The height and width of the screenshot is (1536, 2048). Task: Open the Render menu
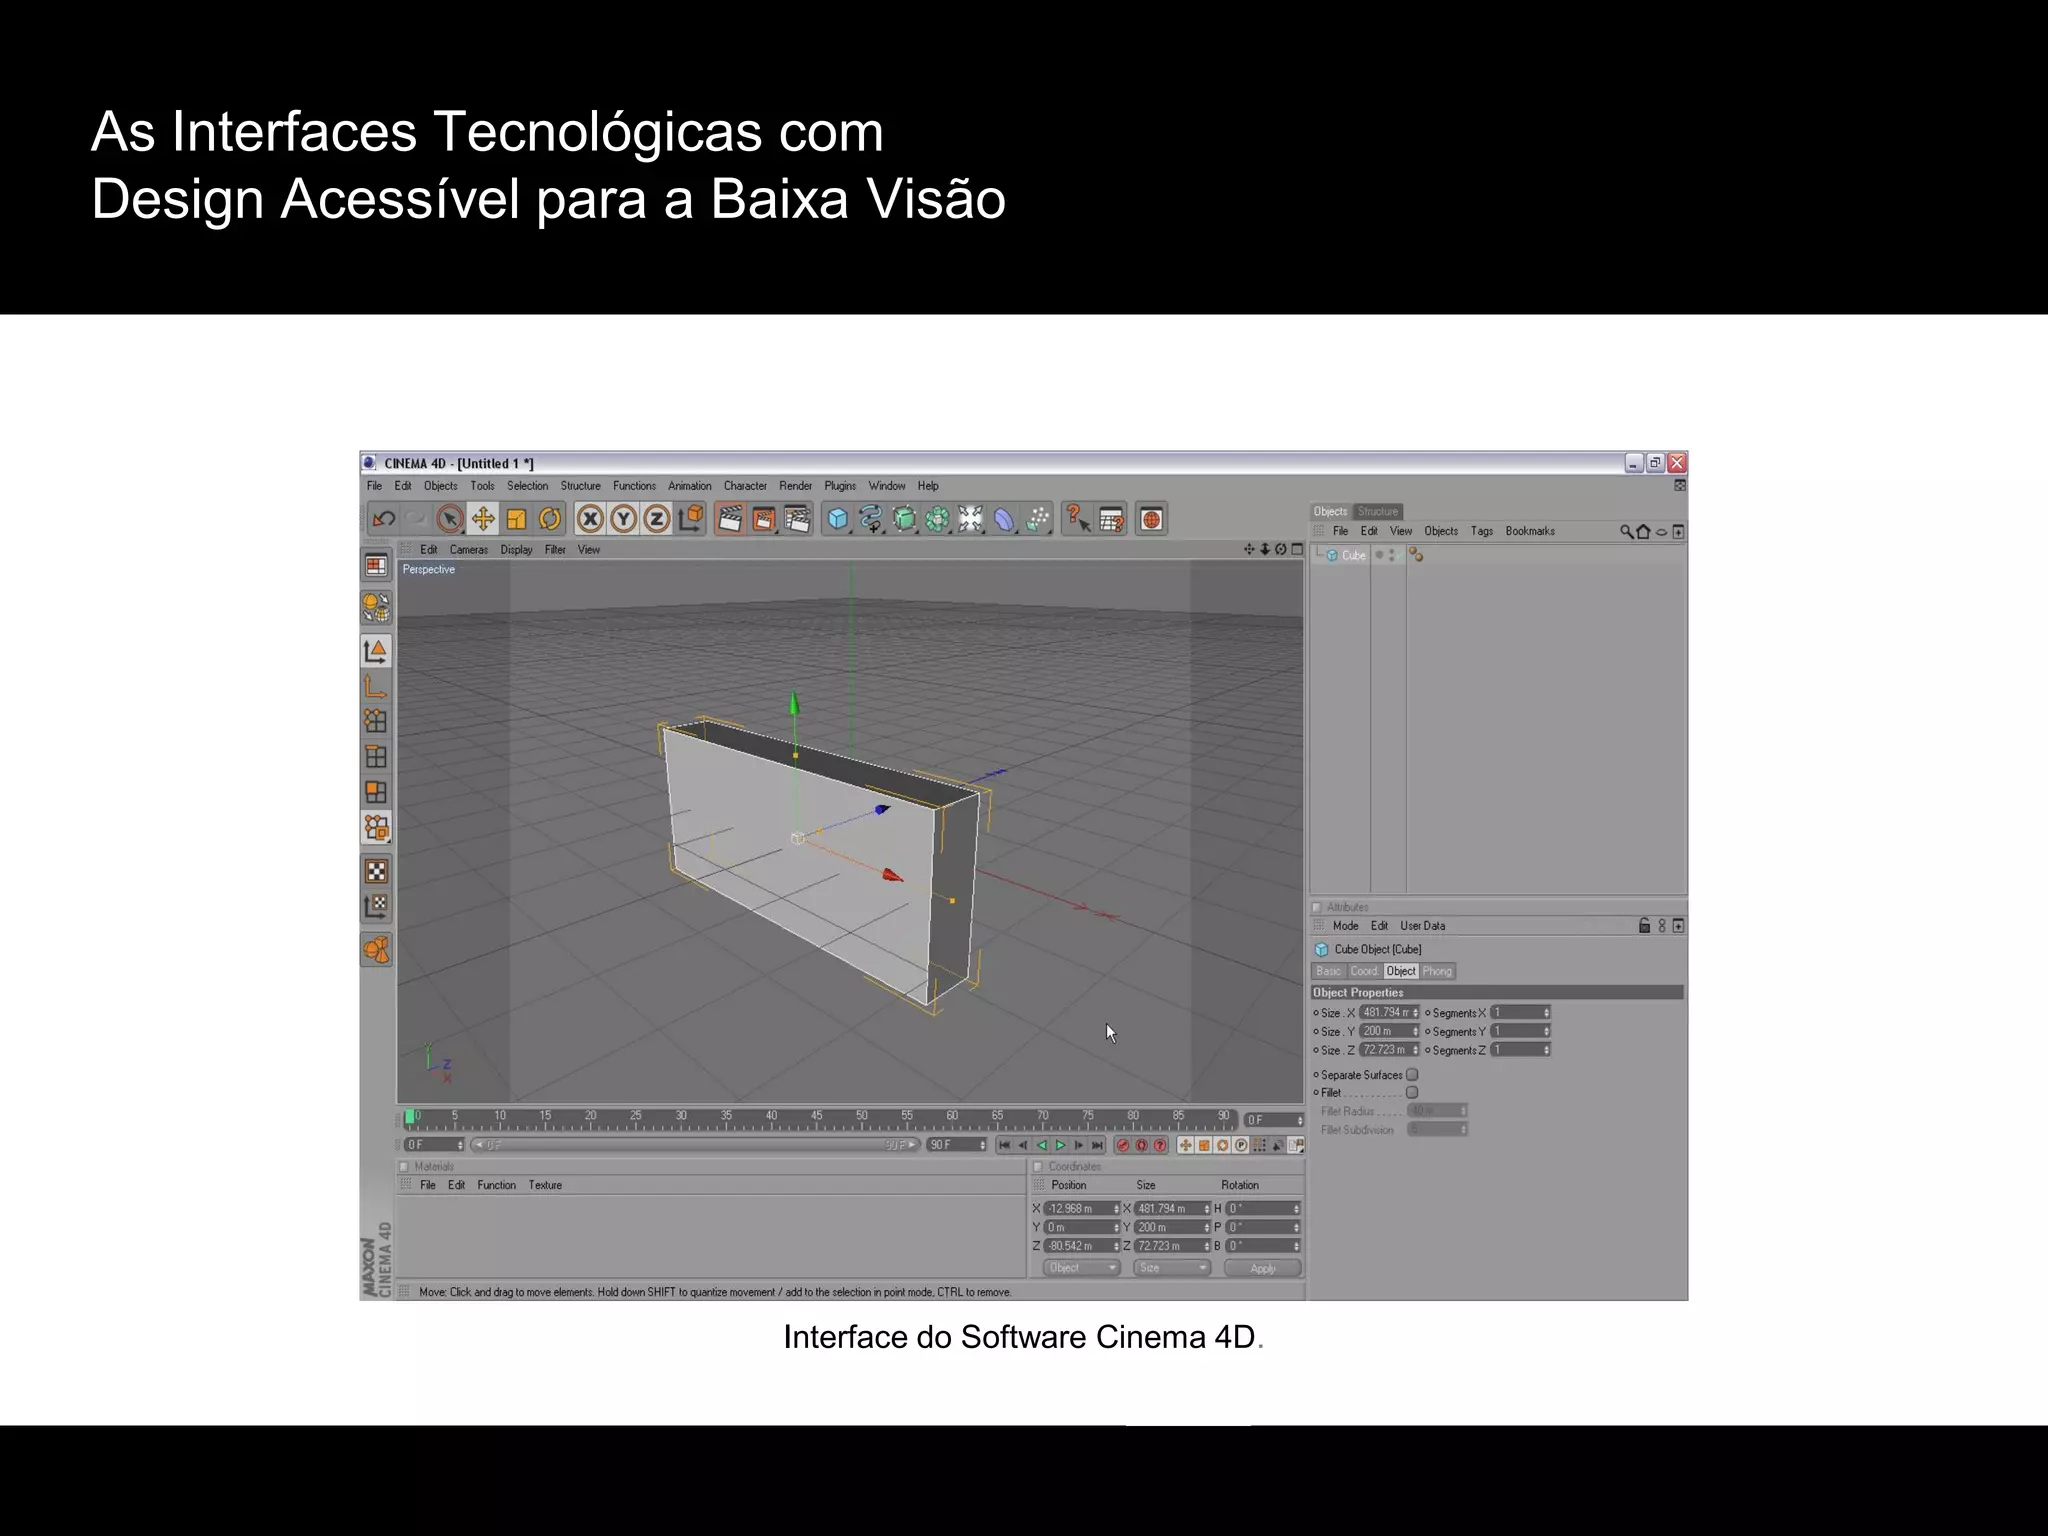(x=796, y=486)
